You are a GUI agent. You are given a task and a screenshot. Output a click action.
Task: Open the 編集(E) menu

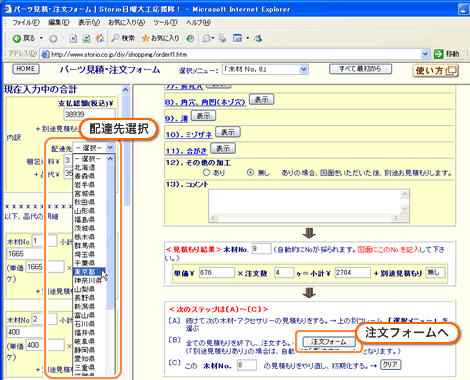point(59,23)
